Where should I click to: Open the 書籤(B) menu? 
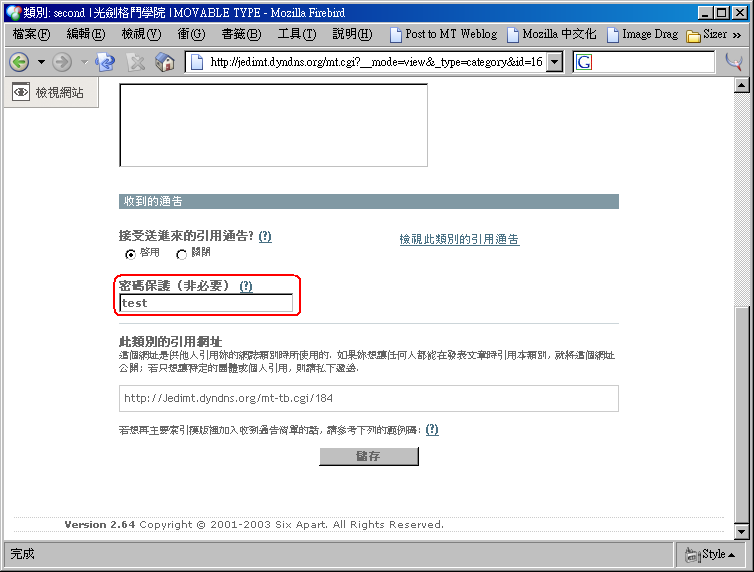coord(241,34)
